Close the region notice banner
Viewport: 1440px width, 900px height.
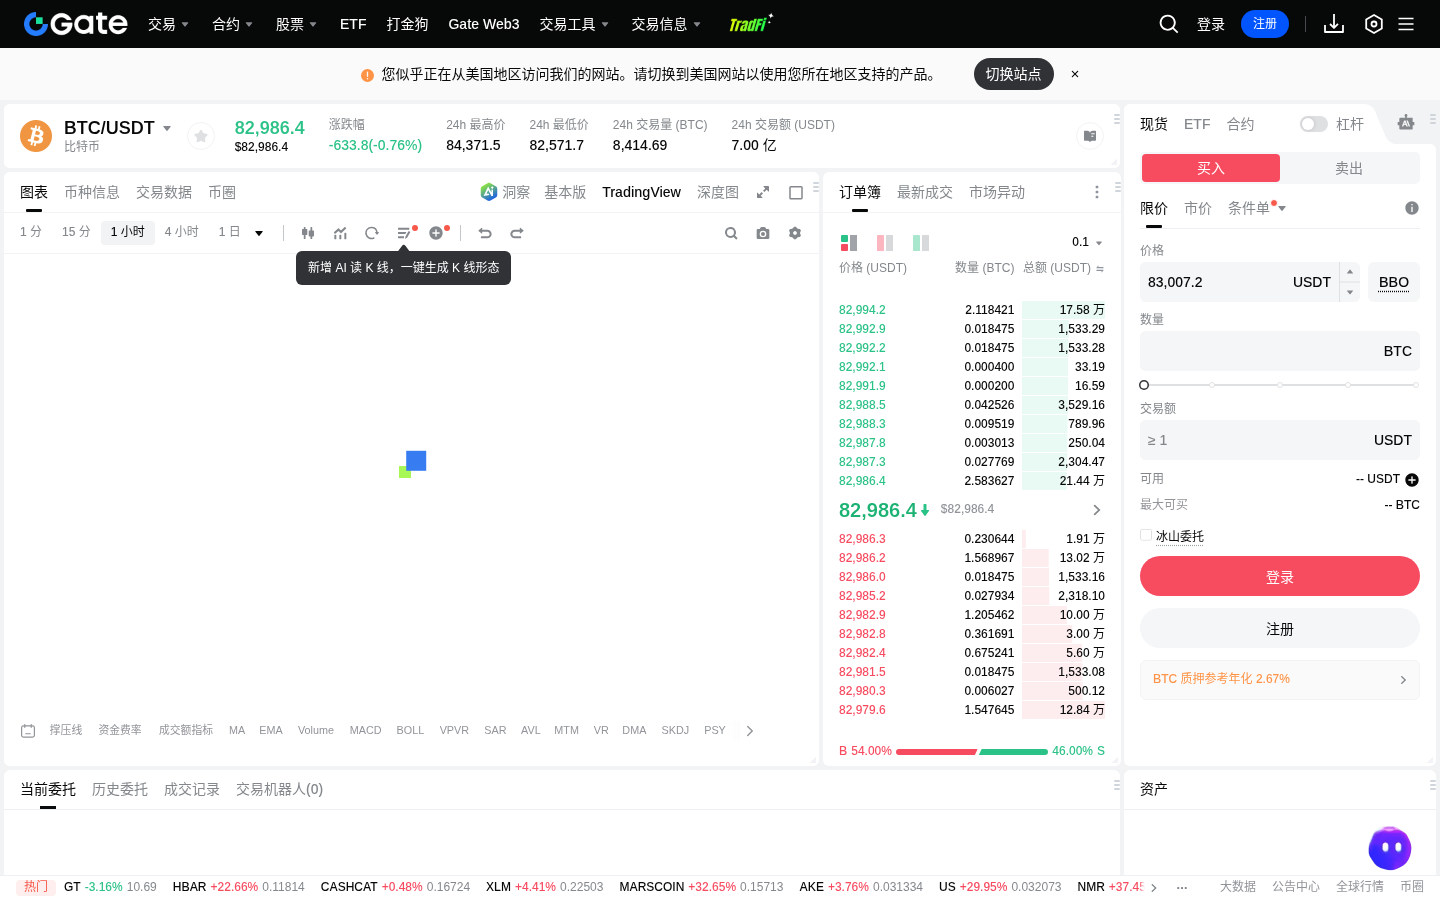[1075, 74]
